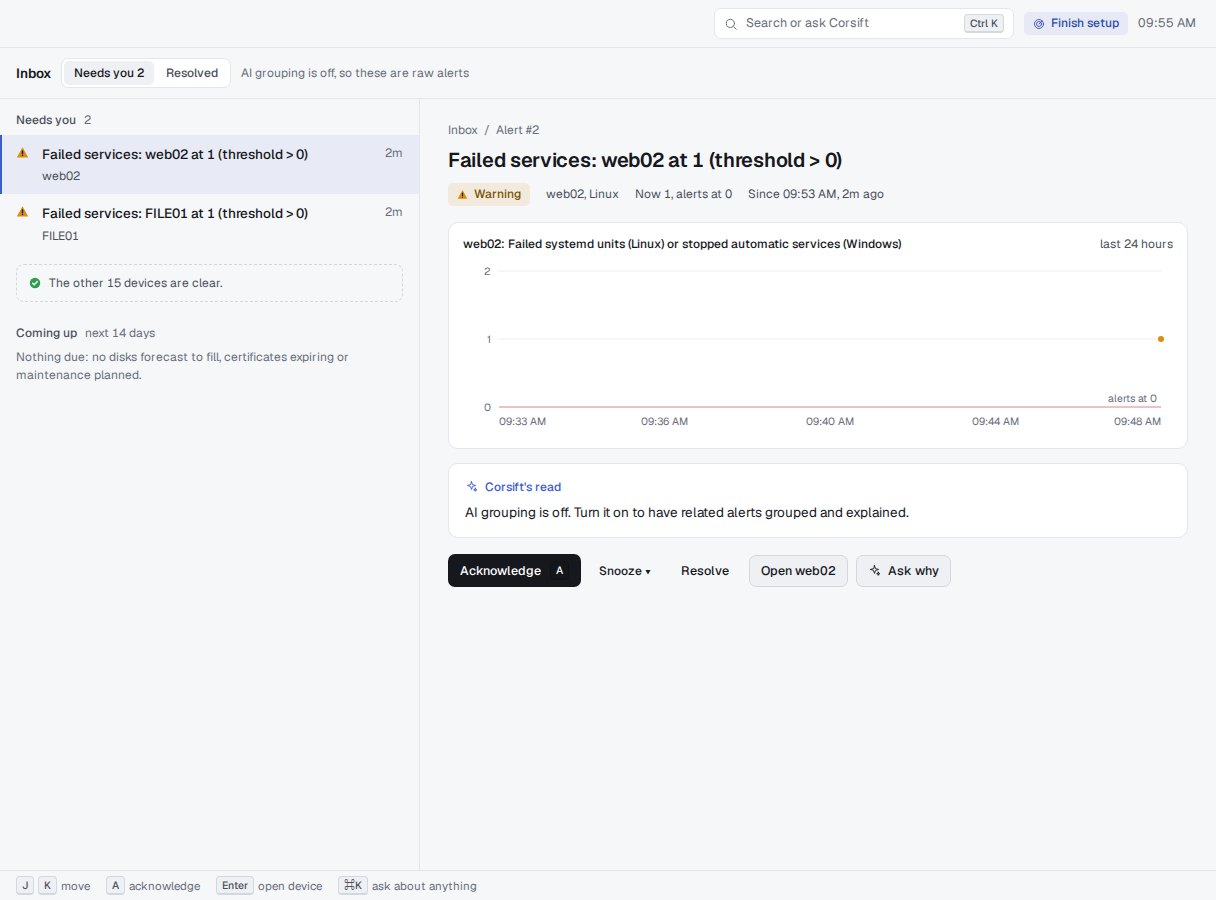The width and height of the screenshot is (1216, 900).
Task: Acknowledge the web02 alert
Action: 514,571
